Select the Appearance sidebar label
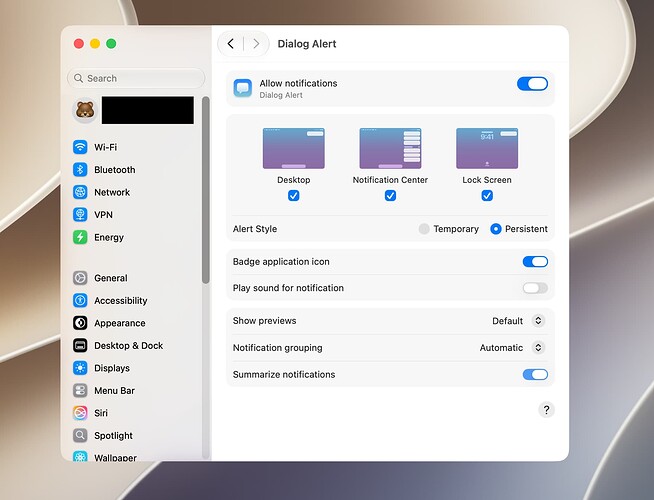 (x=120, y=323)
